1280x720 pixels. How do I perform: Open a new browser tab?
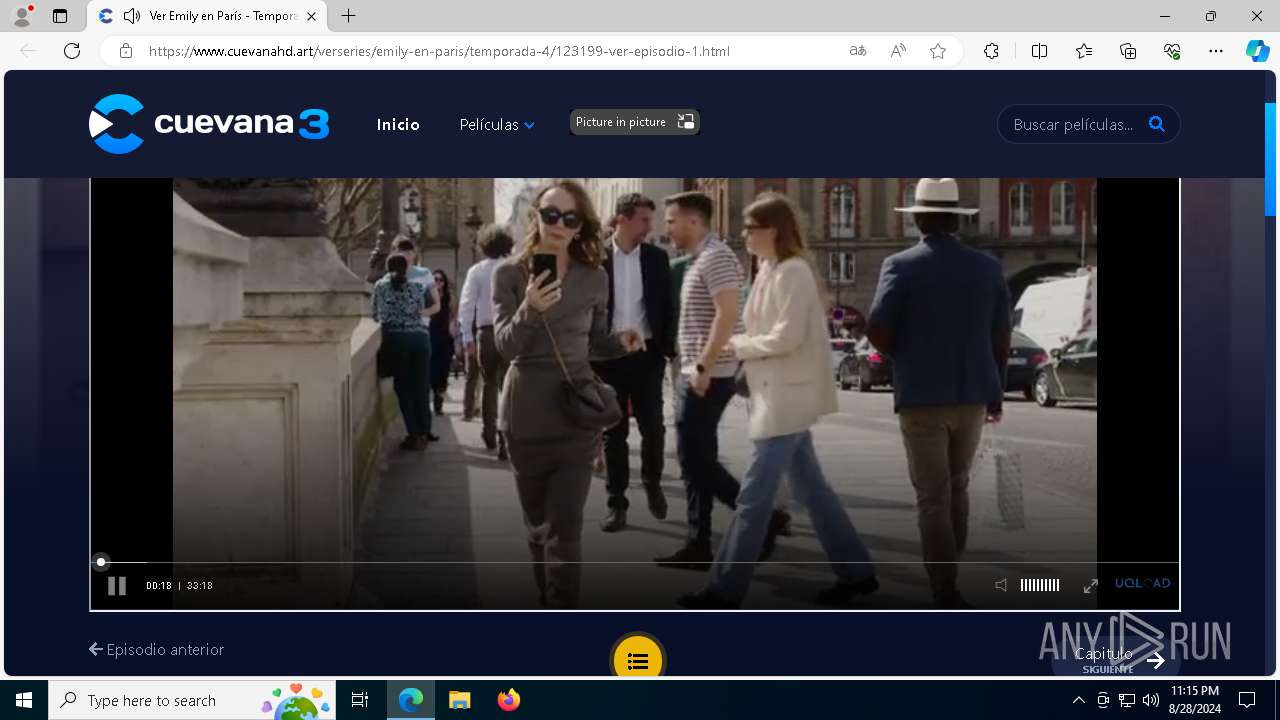[x=348, y=16]
